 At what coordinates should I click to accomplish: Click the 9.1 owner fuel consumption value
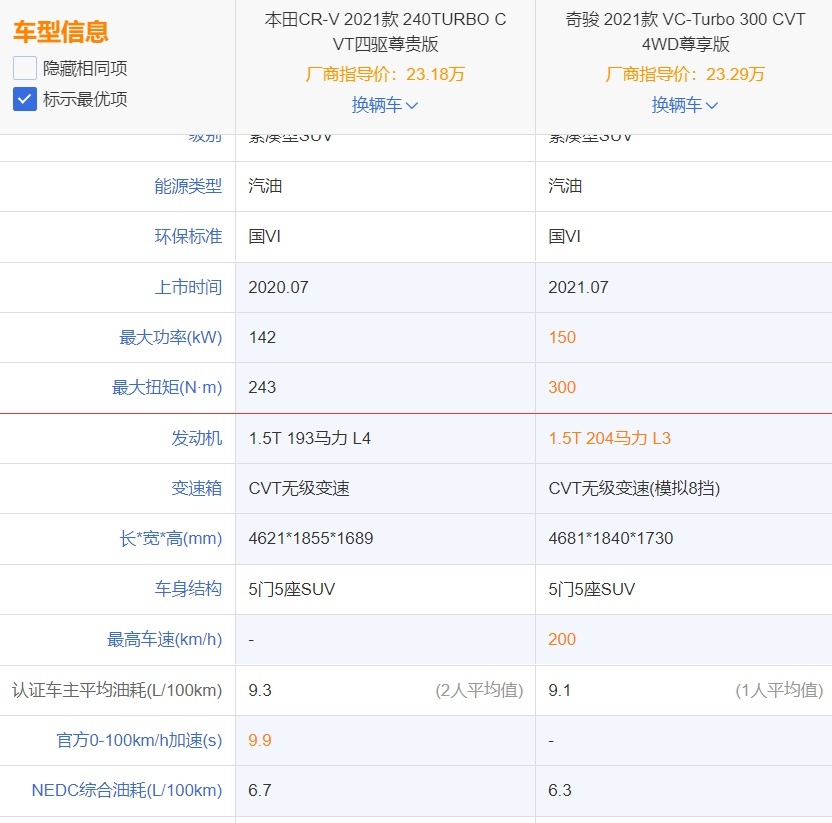coord(559,690)
